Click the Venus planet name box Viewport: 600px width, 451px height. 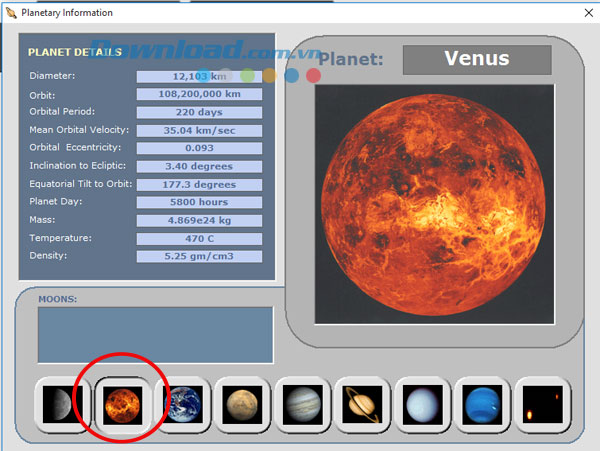coord(476,59)
